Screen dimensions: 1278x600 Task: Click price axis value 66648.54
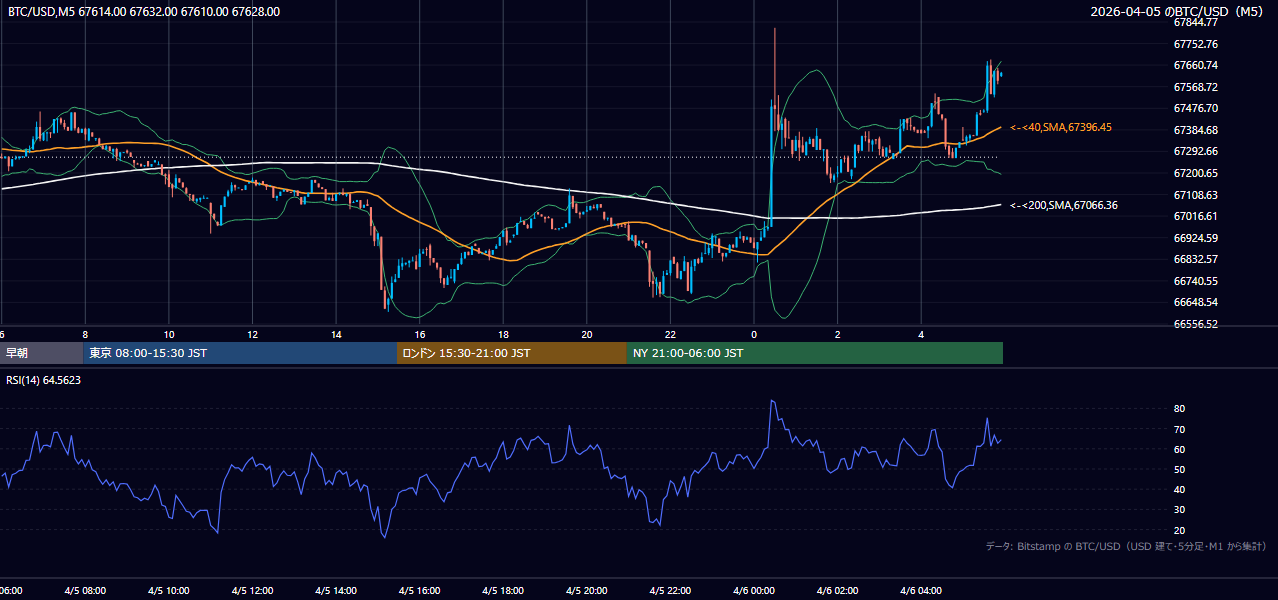point(1195,302)
